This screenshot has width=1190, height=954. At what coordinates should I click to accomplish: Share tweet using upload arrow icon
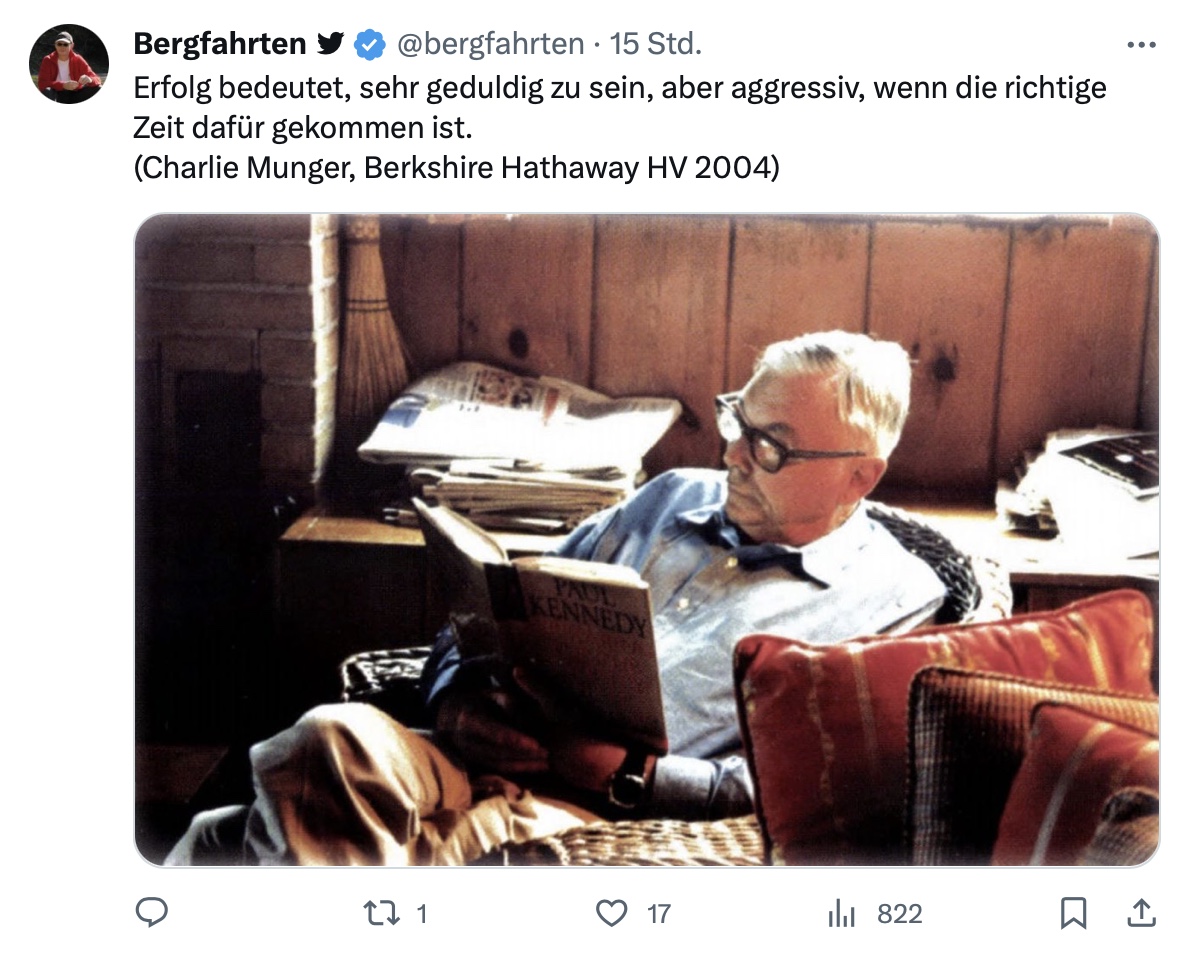point(1141,913)
